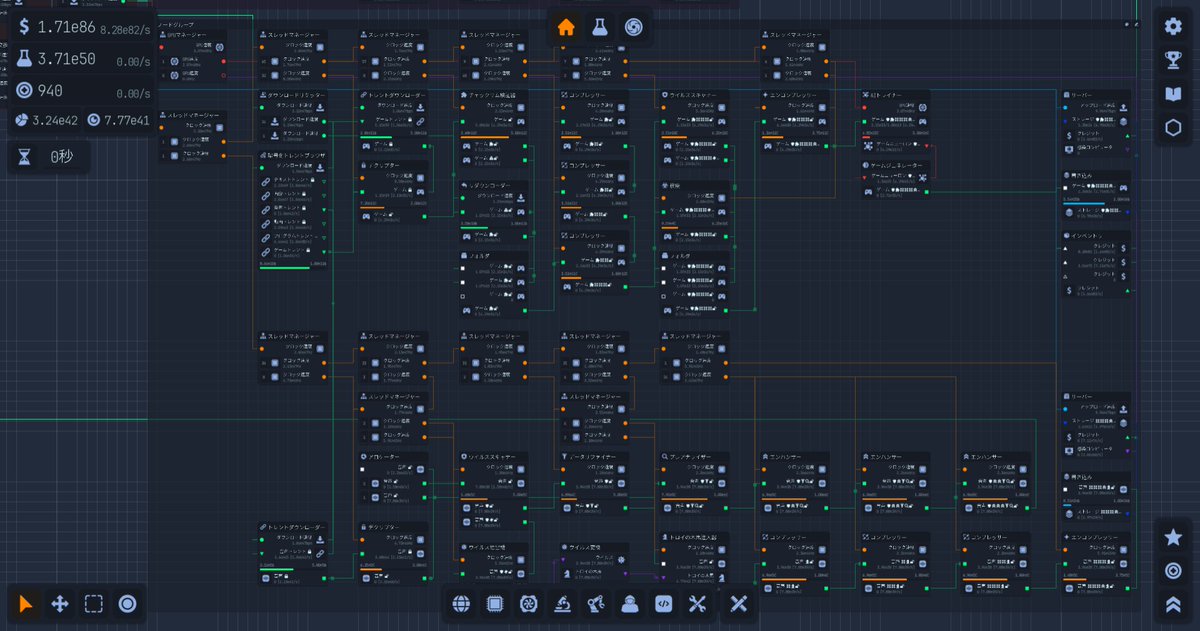The width and height of the screenshot is (1200, 631).
Task: Open the achievements trophy icon
Action: (1173, 60)
